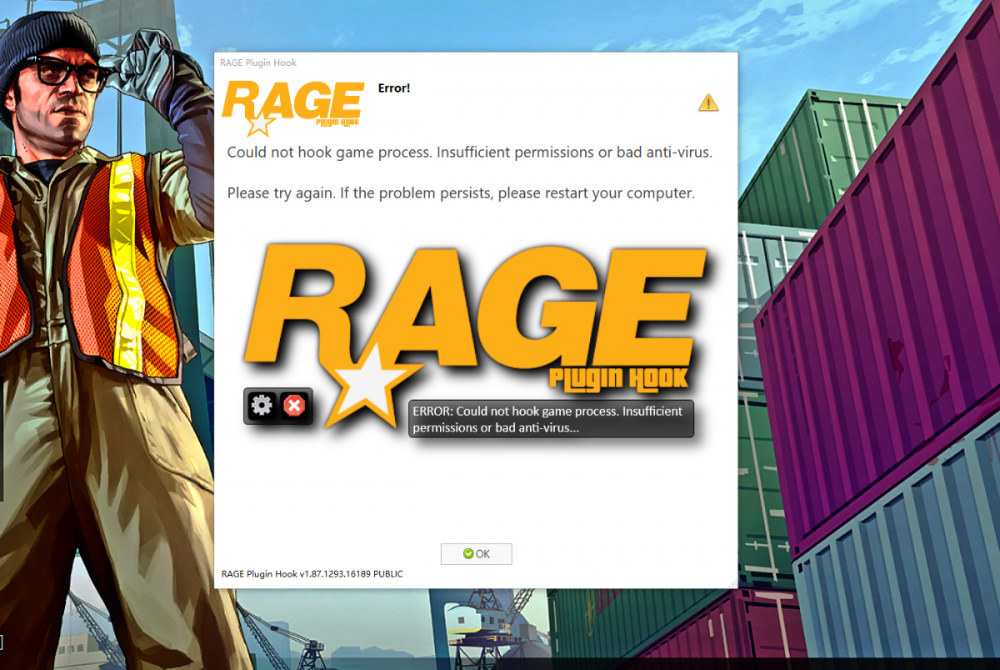Click the small RAGE Plugin Hook header logo

click(x=293, y=108)
